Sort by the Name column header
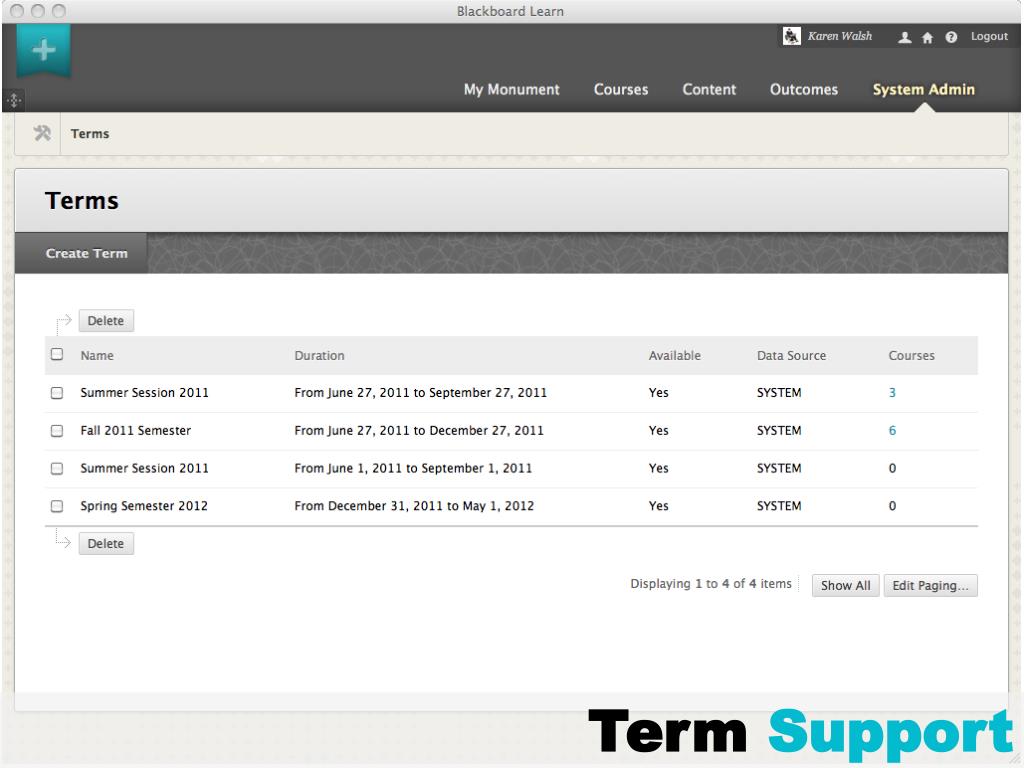Viewport: 1024px width, 768px height. [x=97, y=355]
